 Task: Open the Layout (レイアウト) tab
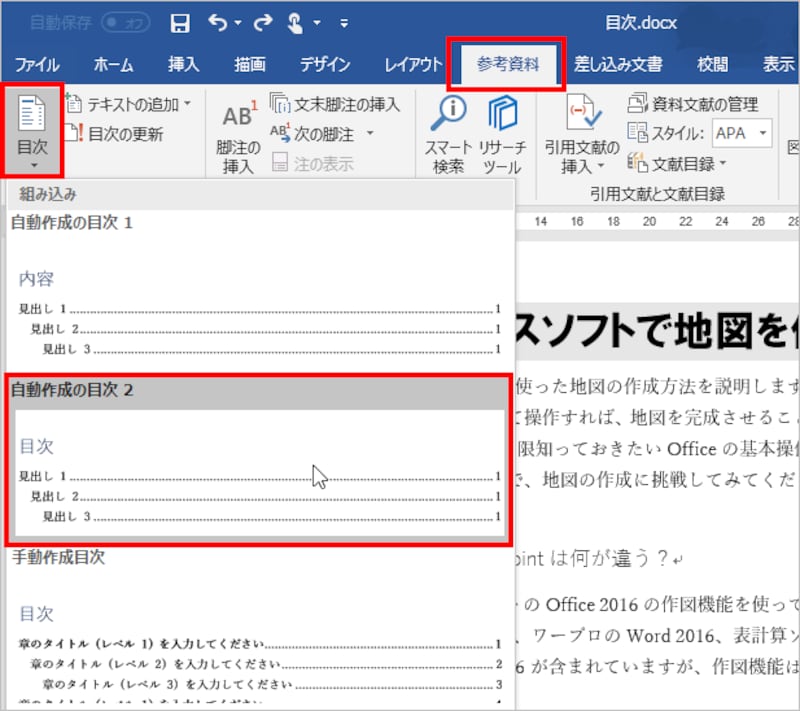413,65
